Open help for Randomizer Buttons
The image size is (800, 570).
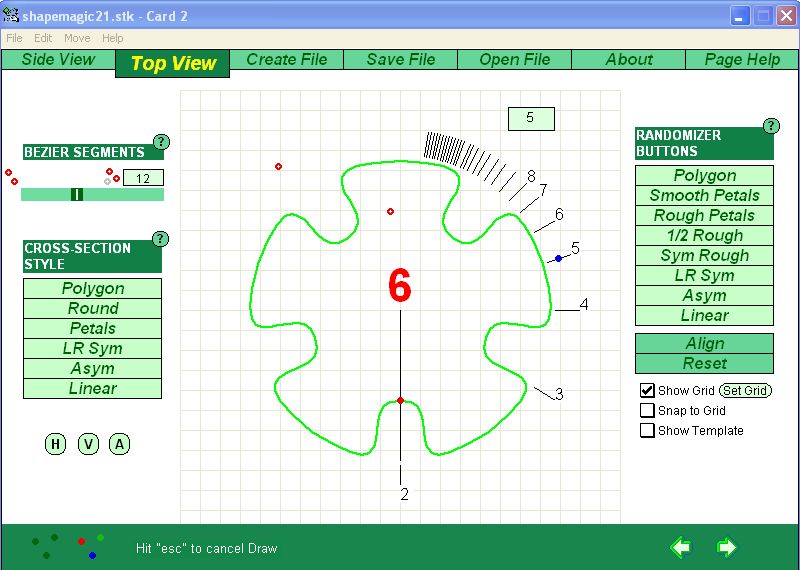point(771,126)
